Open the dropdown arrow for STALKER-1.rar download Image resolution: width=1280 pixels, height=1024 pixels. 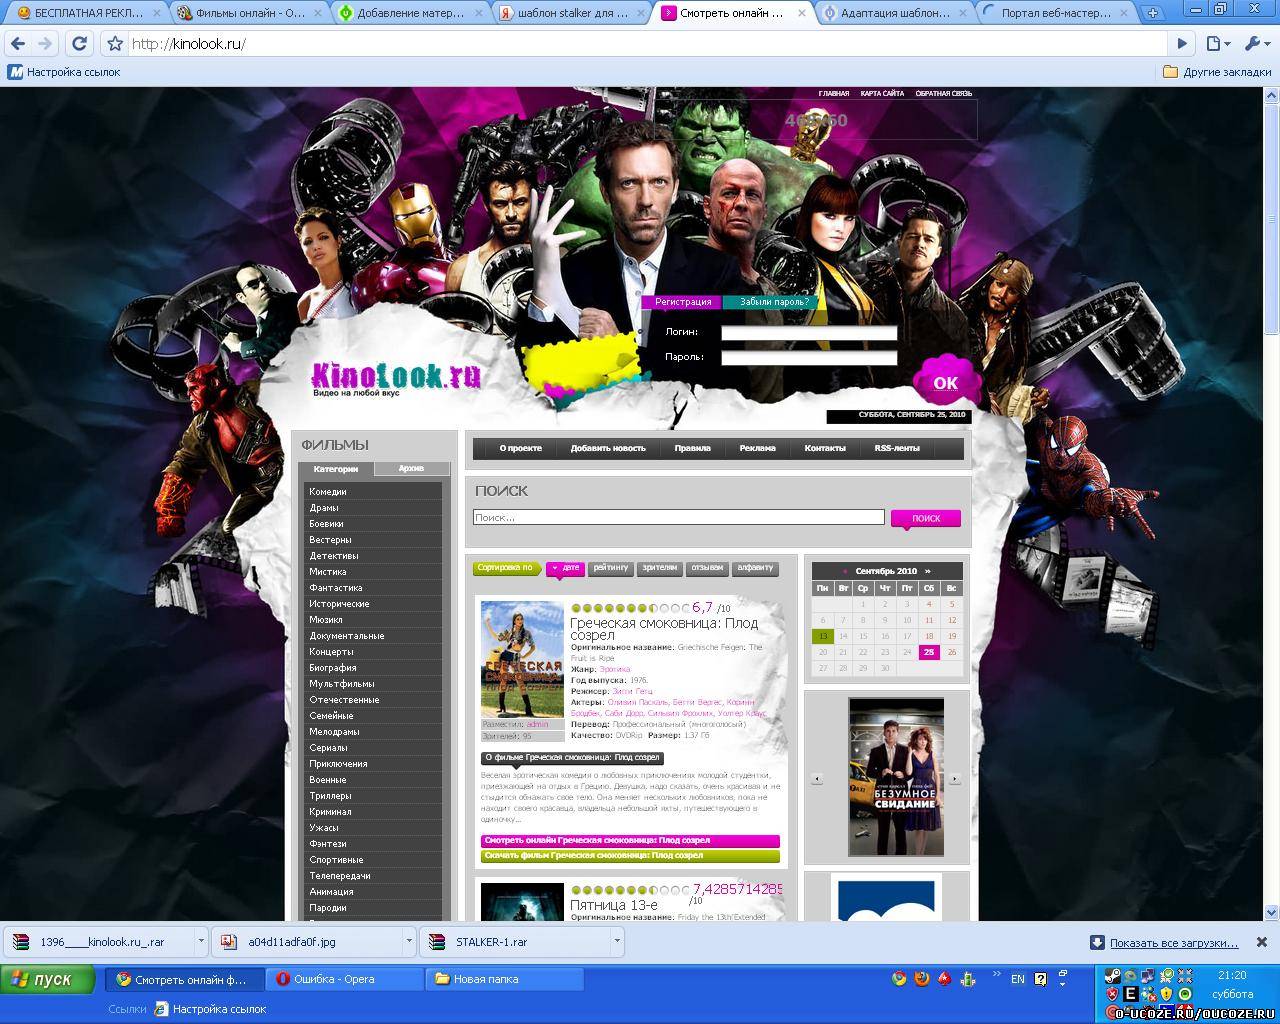[x=617, y=941]
